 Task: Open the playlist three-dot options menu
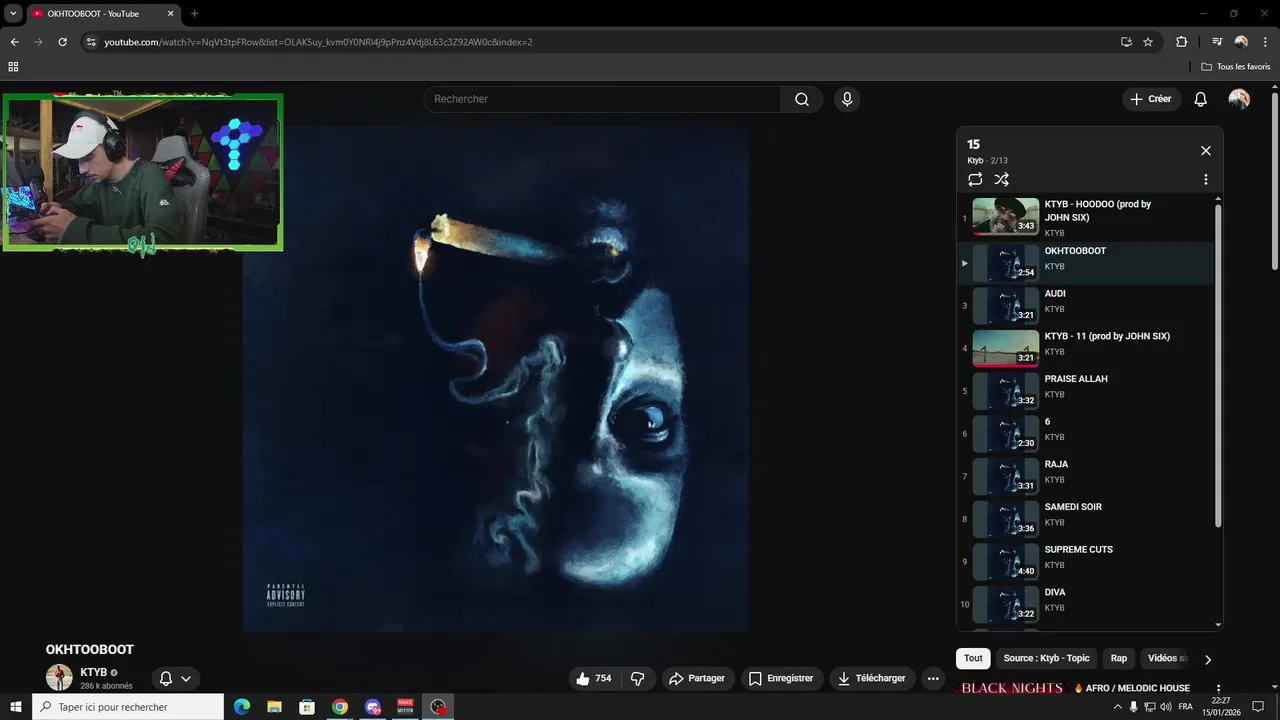(x=1205, y=180)
